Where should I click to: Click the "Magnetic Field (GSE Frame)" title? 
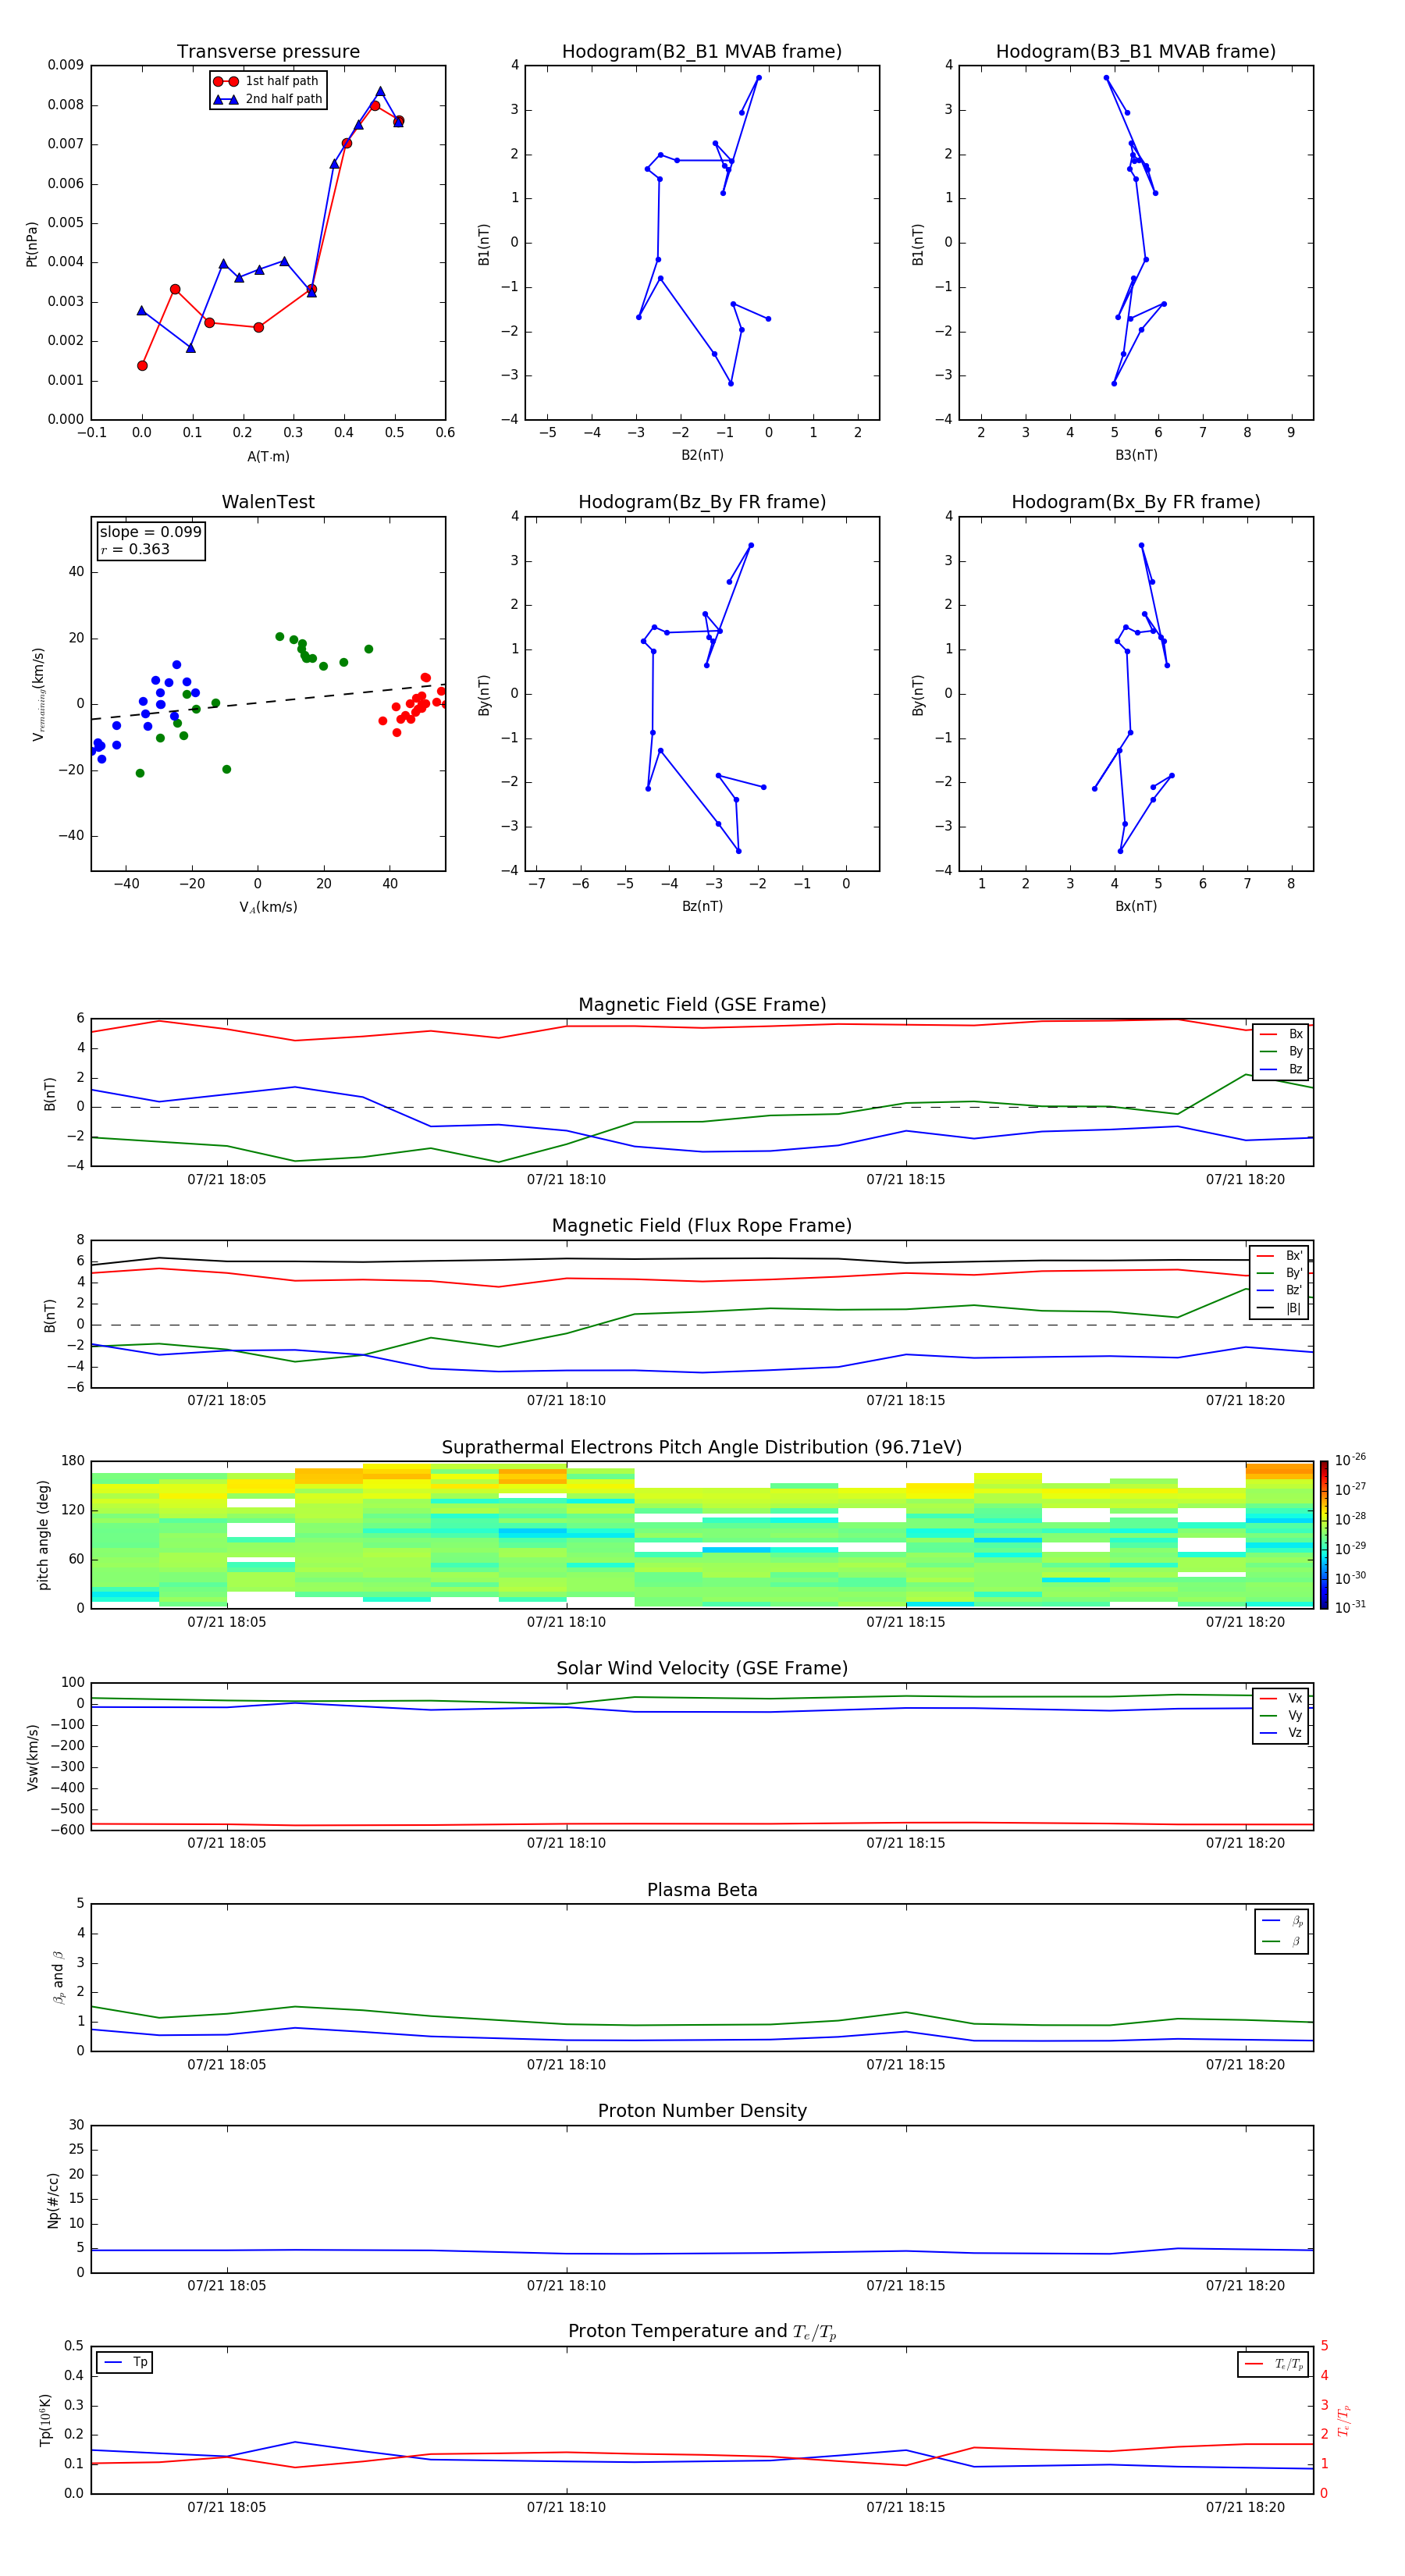tap(702, 1005)
